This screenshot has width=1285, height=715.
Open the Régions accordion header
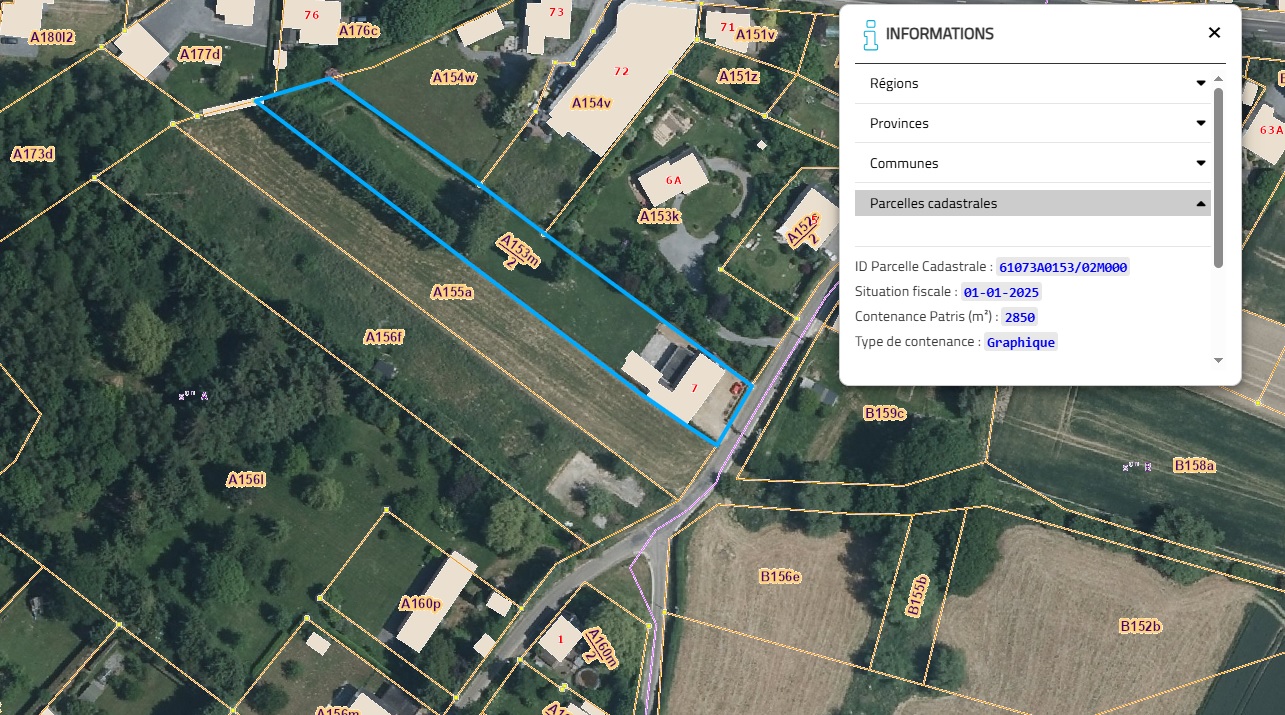tap(1032, 84)
